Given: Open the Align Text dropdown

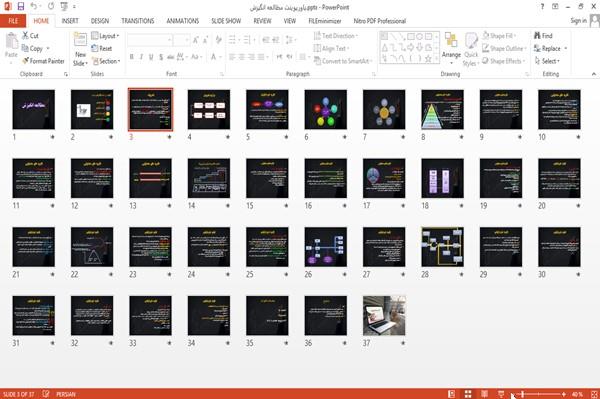Looking at the screenshot, I should click(x=331, y=48).
